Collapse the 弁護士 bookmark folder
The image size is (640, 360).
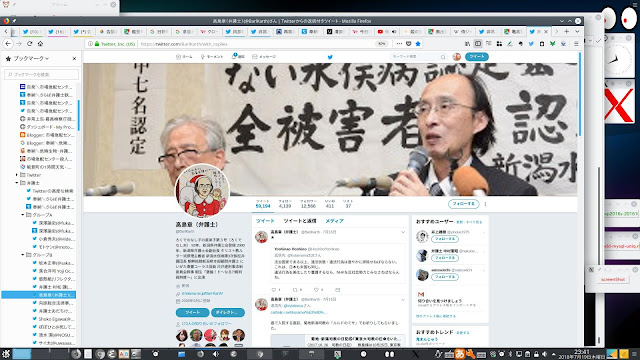point(17,183)
